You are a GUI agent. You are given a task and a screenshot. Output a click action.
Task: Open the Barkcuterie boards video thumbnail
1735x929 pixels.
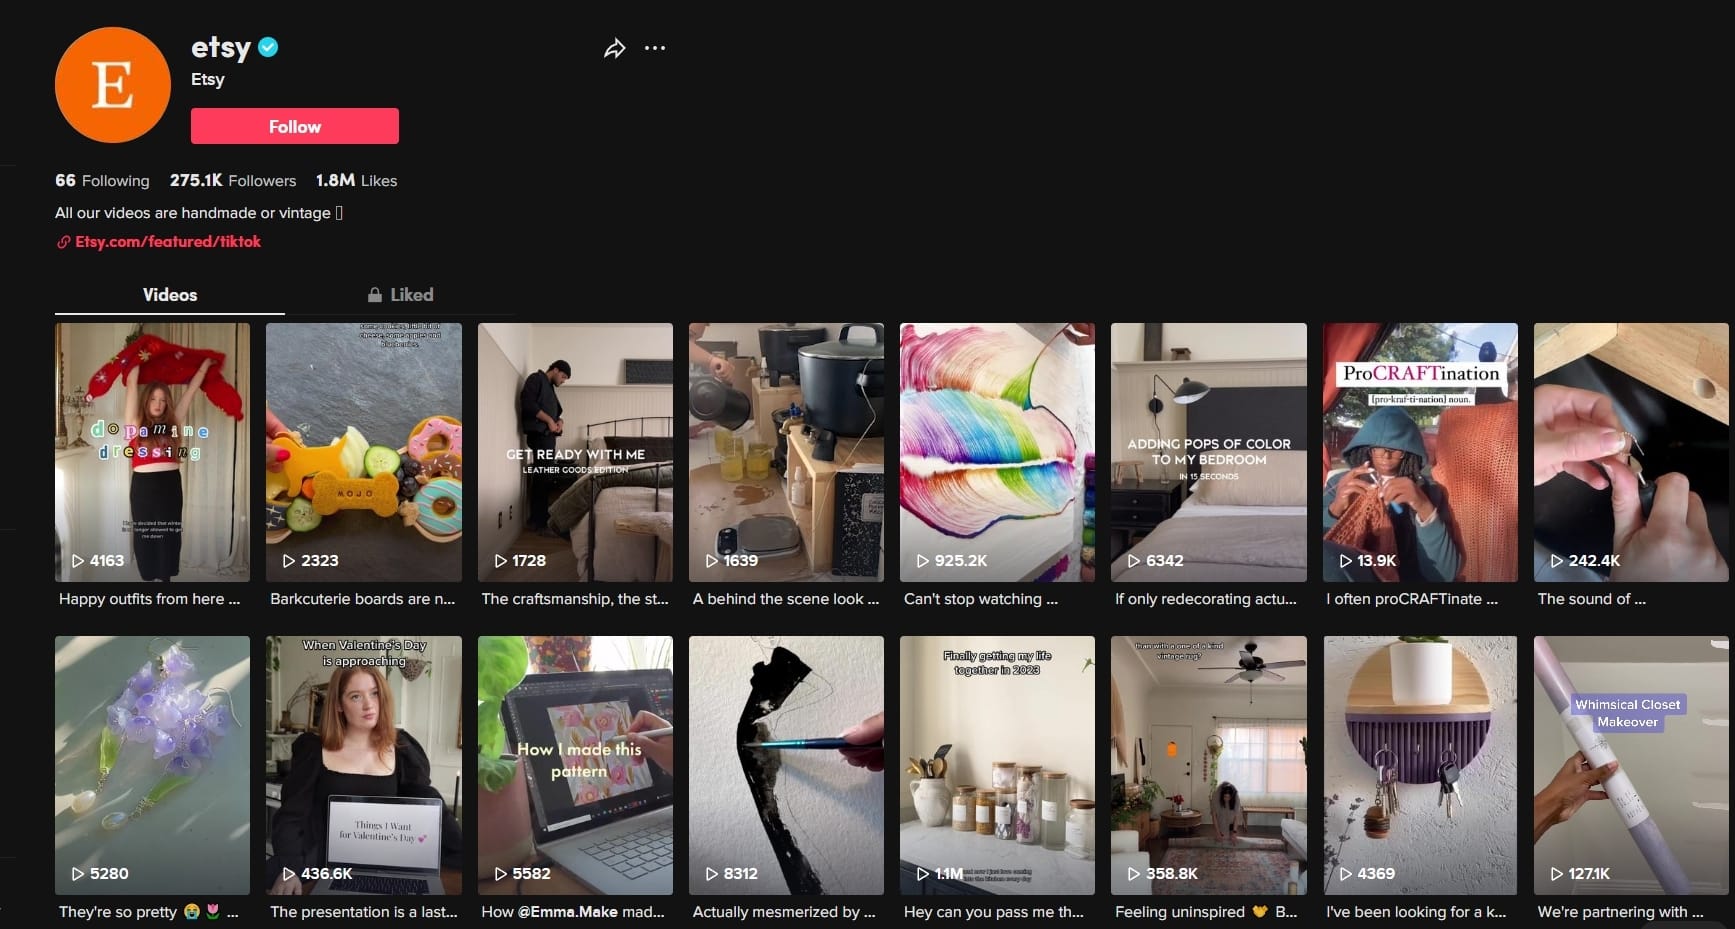(x=364, y=452)
